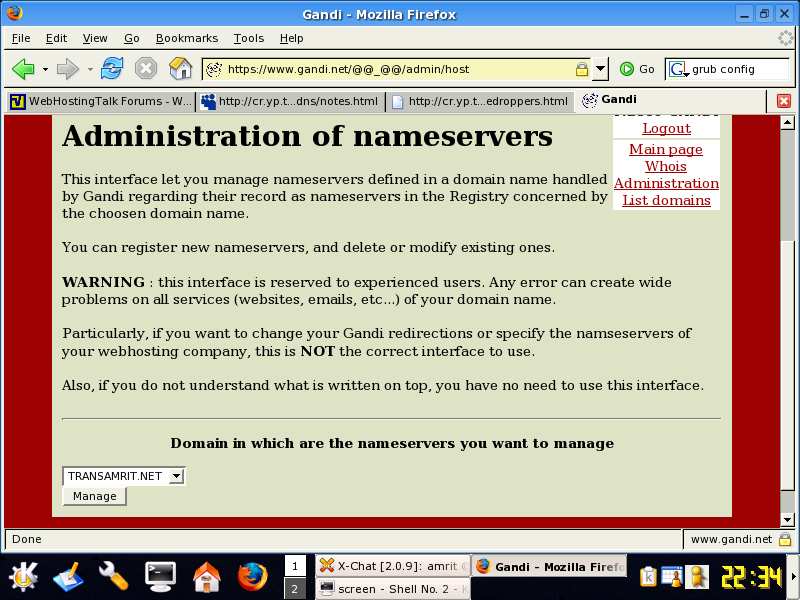The image size is (800, 600).
Task: Switch to the WebHostingTalk Forums tab
Action: [101, 102]
